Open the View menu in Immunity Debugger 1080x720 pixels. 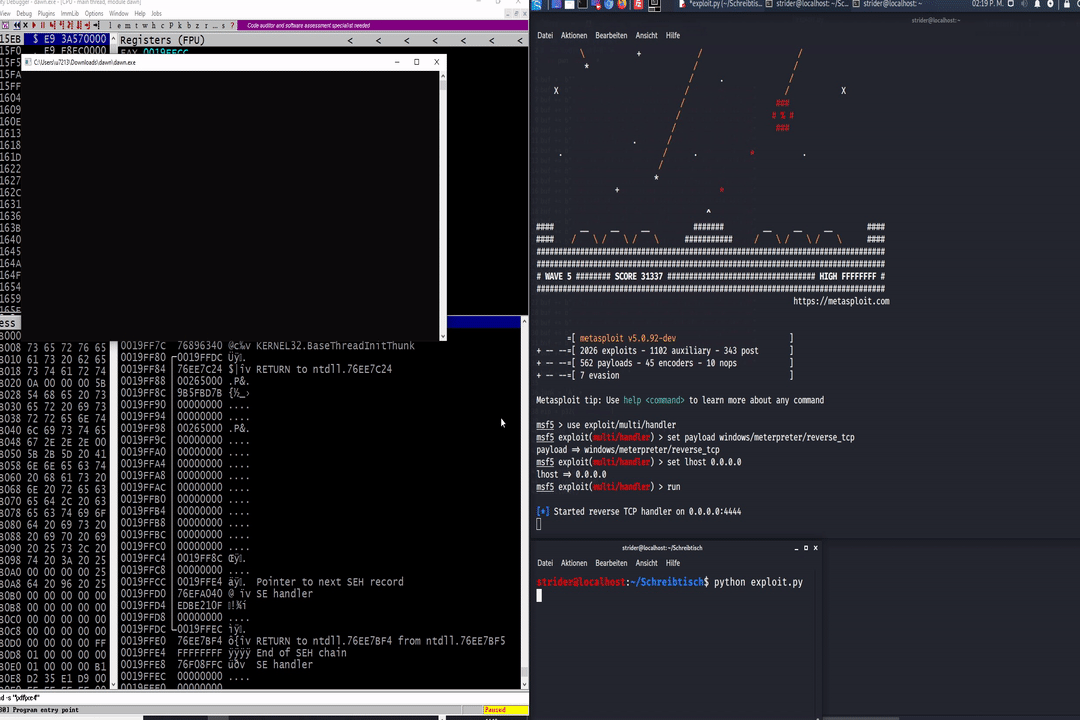click(x=6, y=14)
